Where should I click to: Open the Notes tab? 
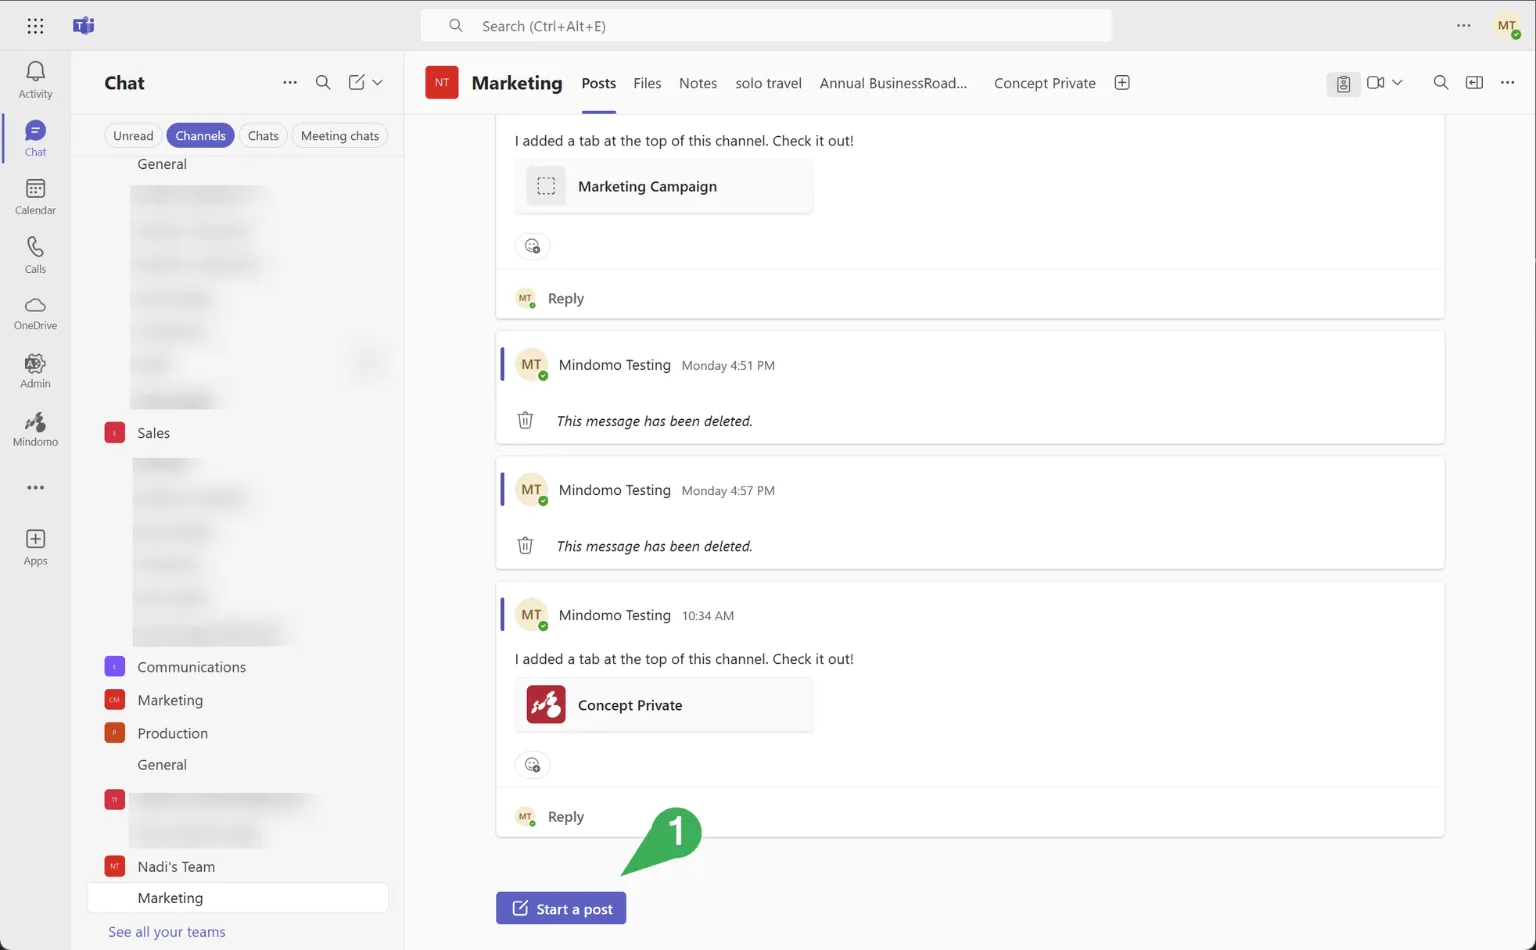[697, 83]
